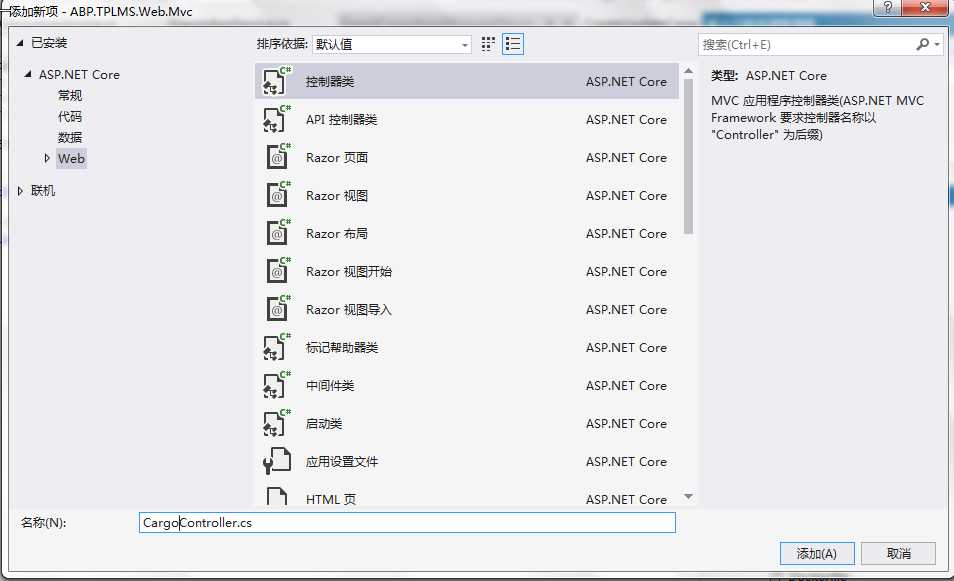
Task: Click the 添加 button
Action: click(815, 553)
